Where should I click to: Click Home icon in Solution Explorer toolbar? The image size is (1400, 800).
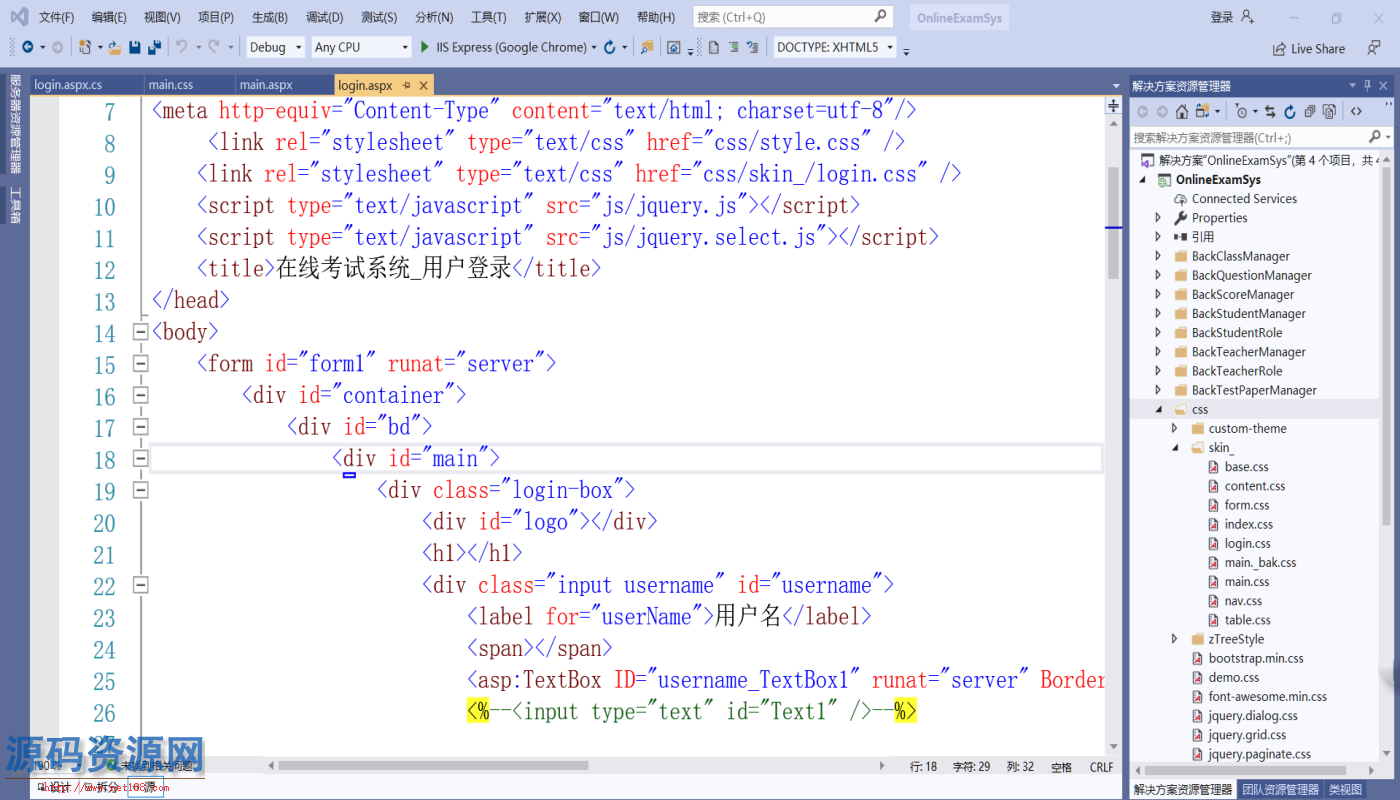pyautogui.click(x=1182, y=112)
